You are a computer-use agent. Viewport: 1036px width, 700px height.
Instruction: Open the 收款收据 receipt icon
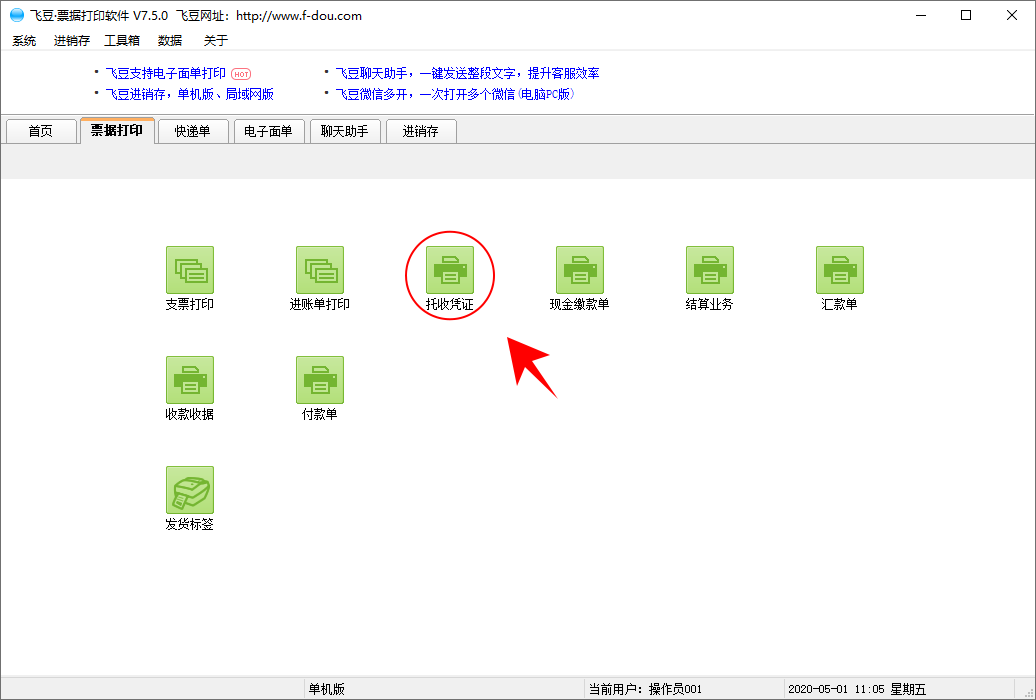[189, 380]
